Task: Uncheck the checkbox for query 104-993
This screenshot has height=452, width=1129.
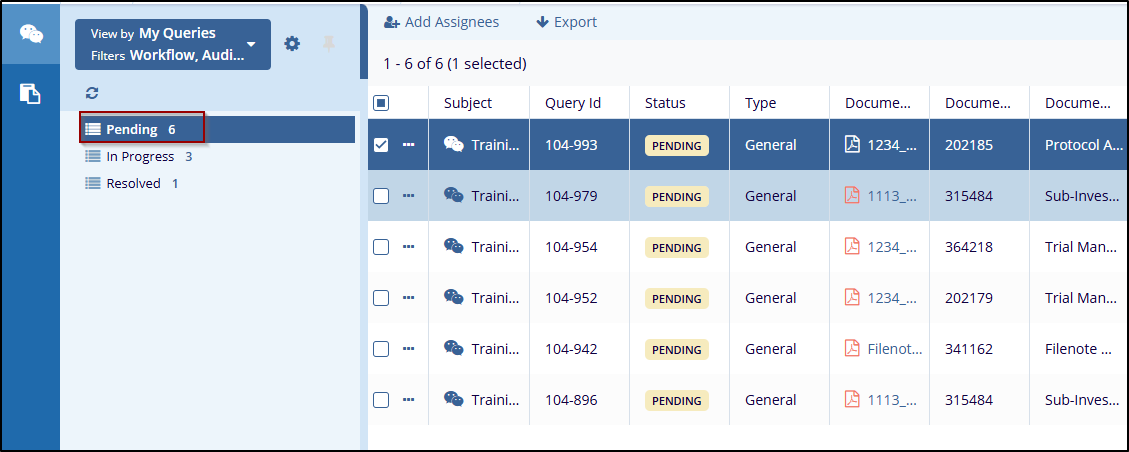Action: (x=381, y=145)
